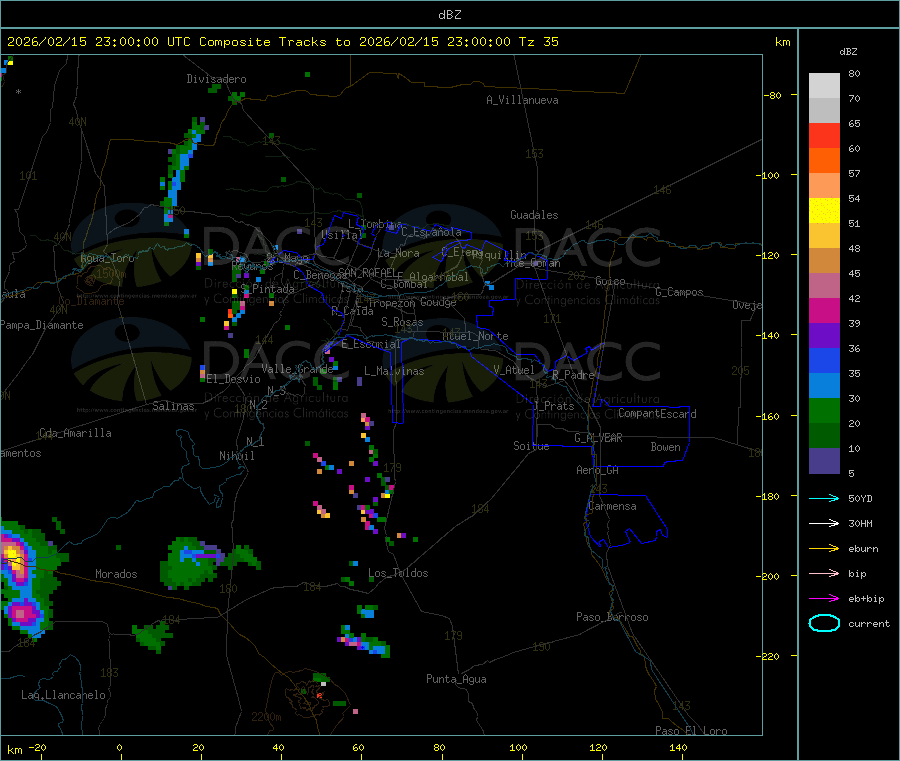
Task: Click the 'Paso_El_Loro' map label
Action: coord(691,731)
